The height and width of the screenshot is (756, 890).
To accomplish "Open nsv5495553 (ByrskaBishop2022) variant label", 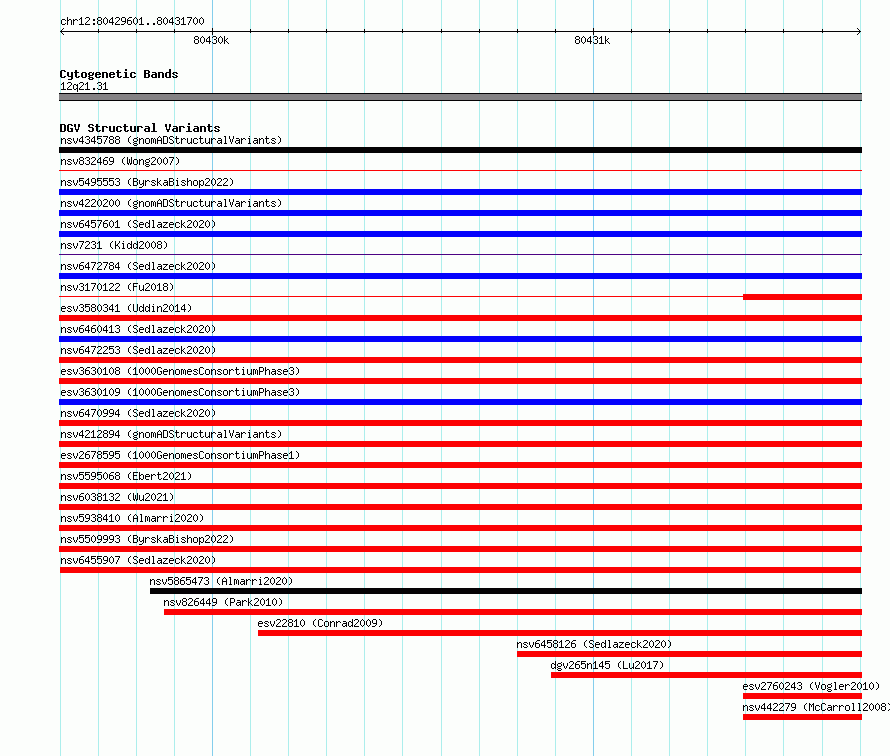I will (147, 182).
